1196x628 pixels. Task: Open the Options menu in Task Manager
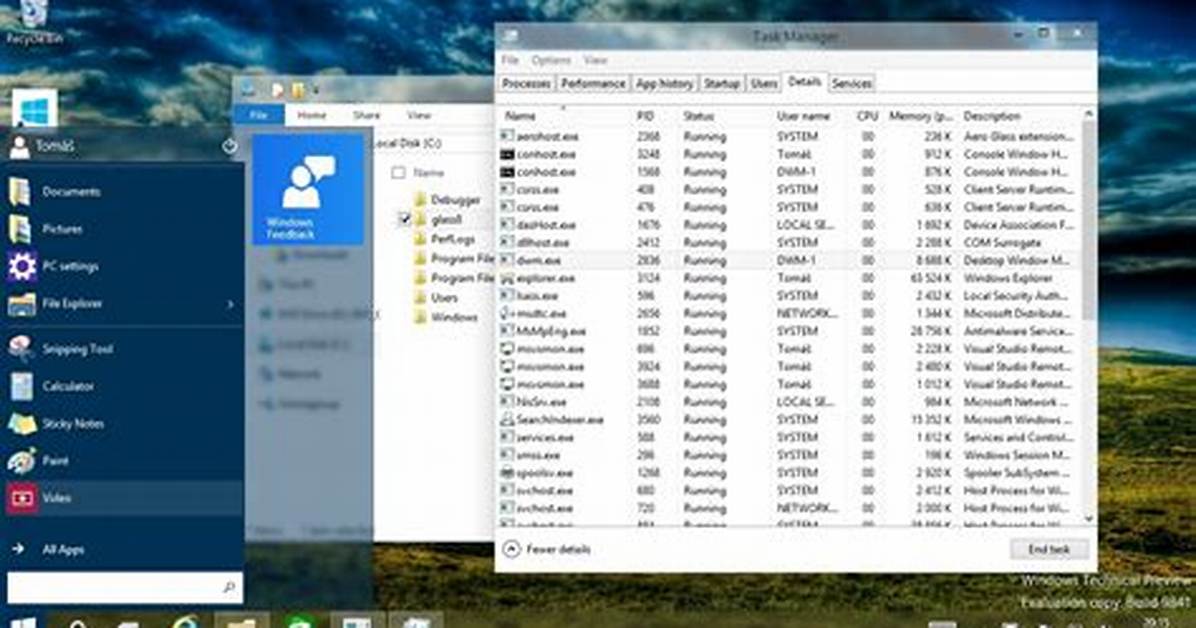point(551,60)
